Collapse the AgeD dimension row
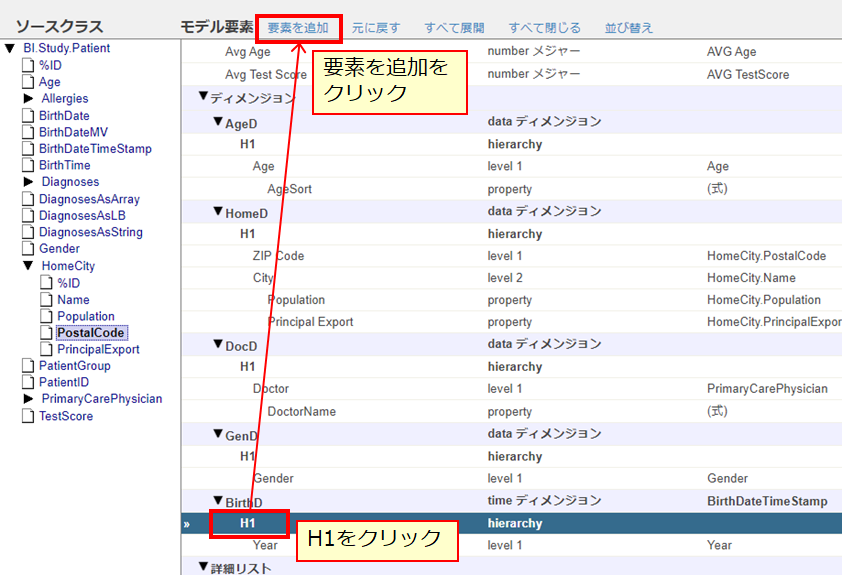This screenshot has width=842, height=575. (218, 121)
